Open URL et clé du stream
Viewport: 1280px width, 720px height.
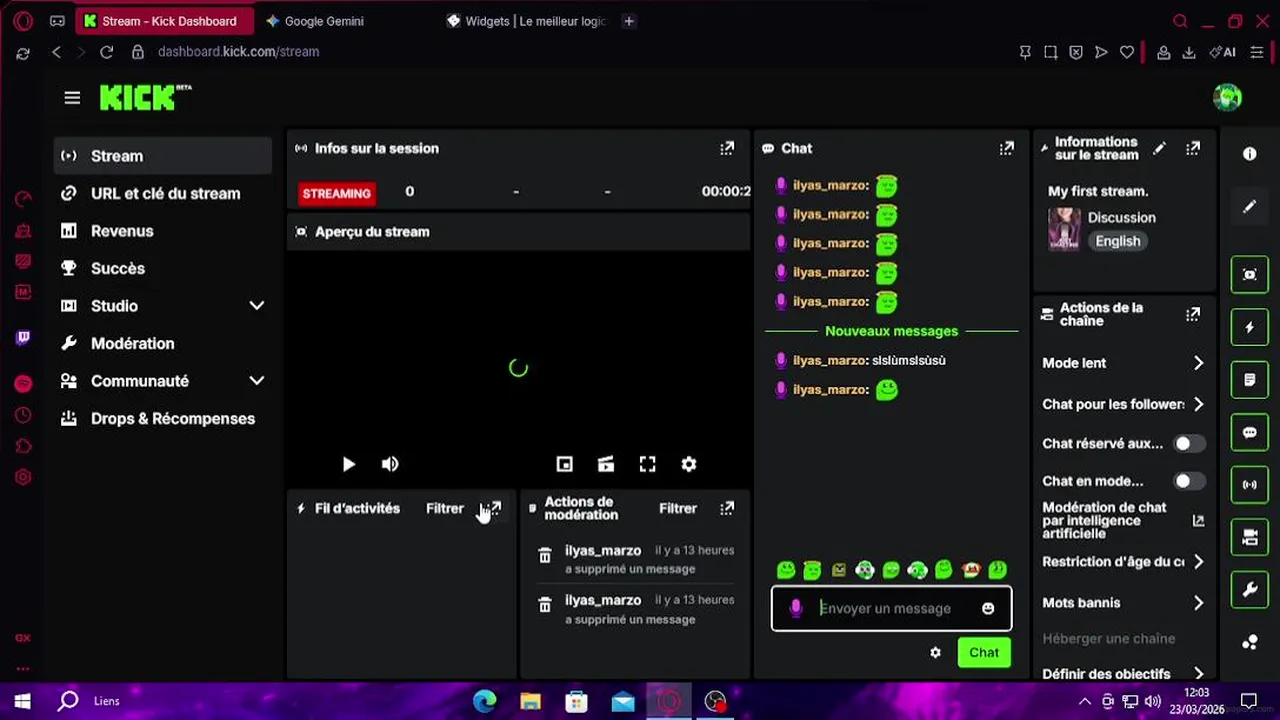point(162,193)
